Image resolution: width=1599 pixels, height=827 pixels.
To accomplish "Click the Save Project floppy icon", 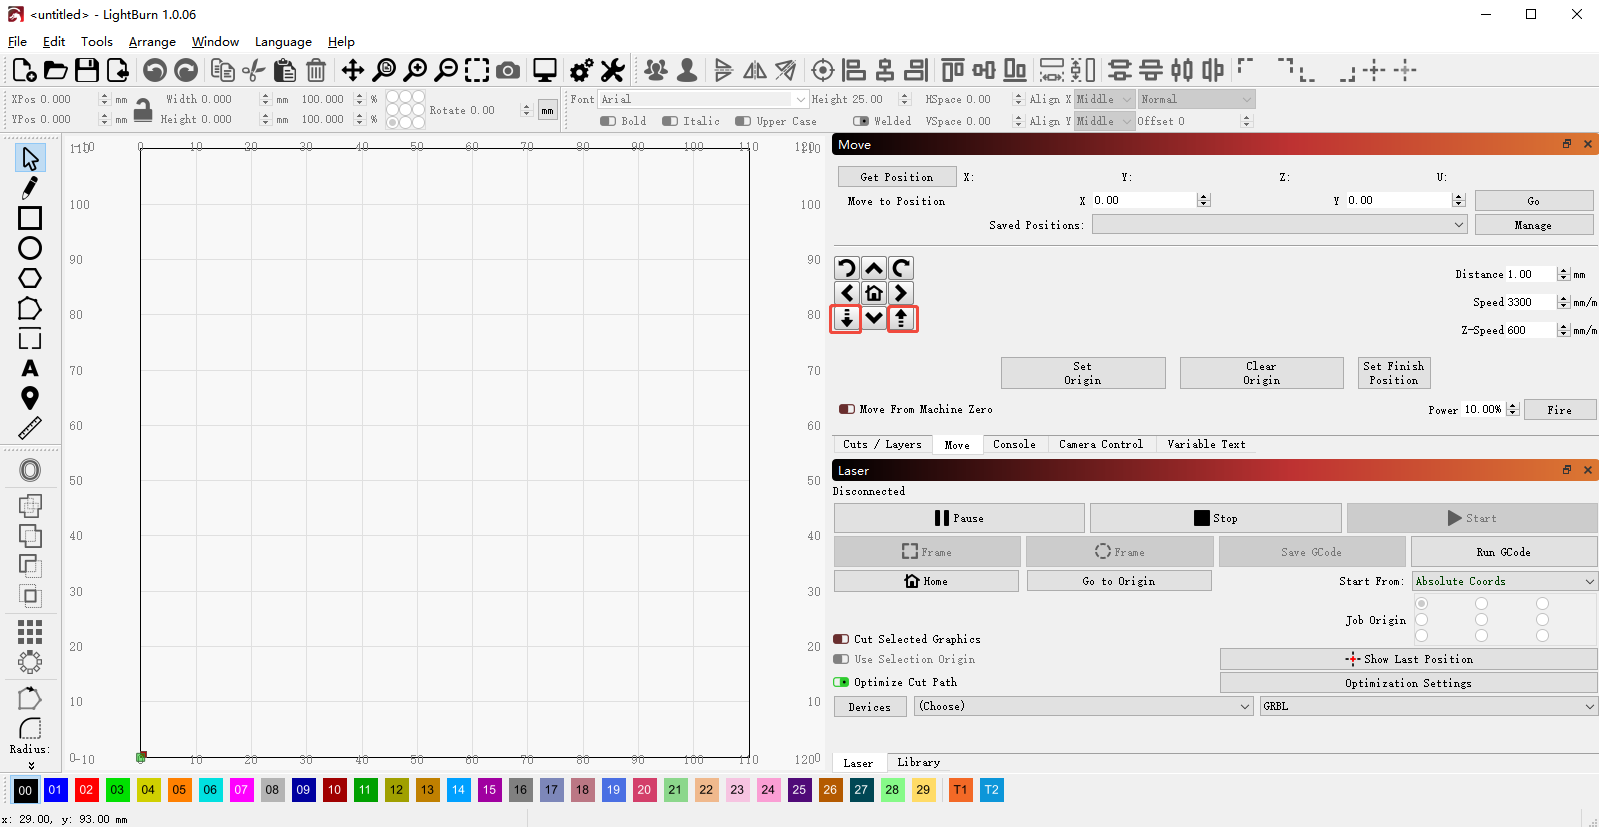I will (87, 70).
